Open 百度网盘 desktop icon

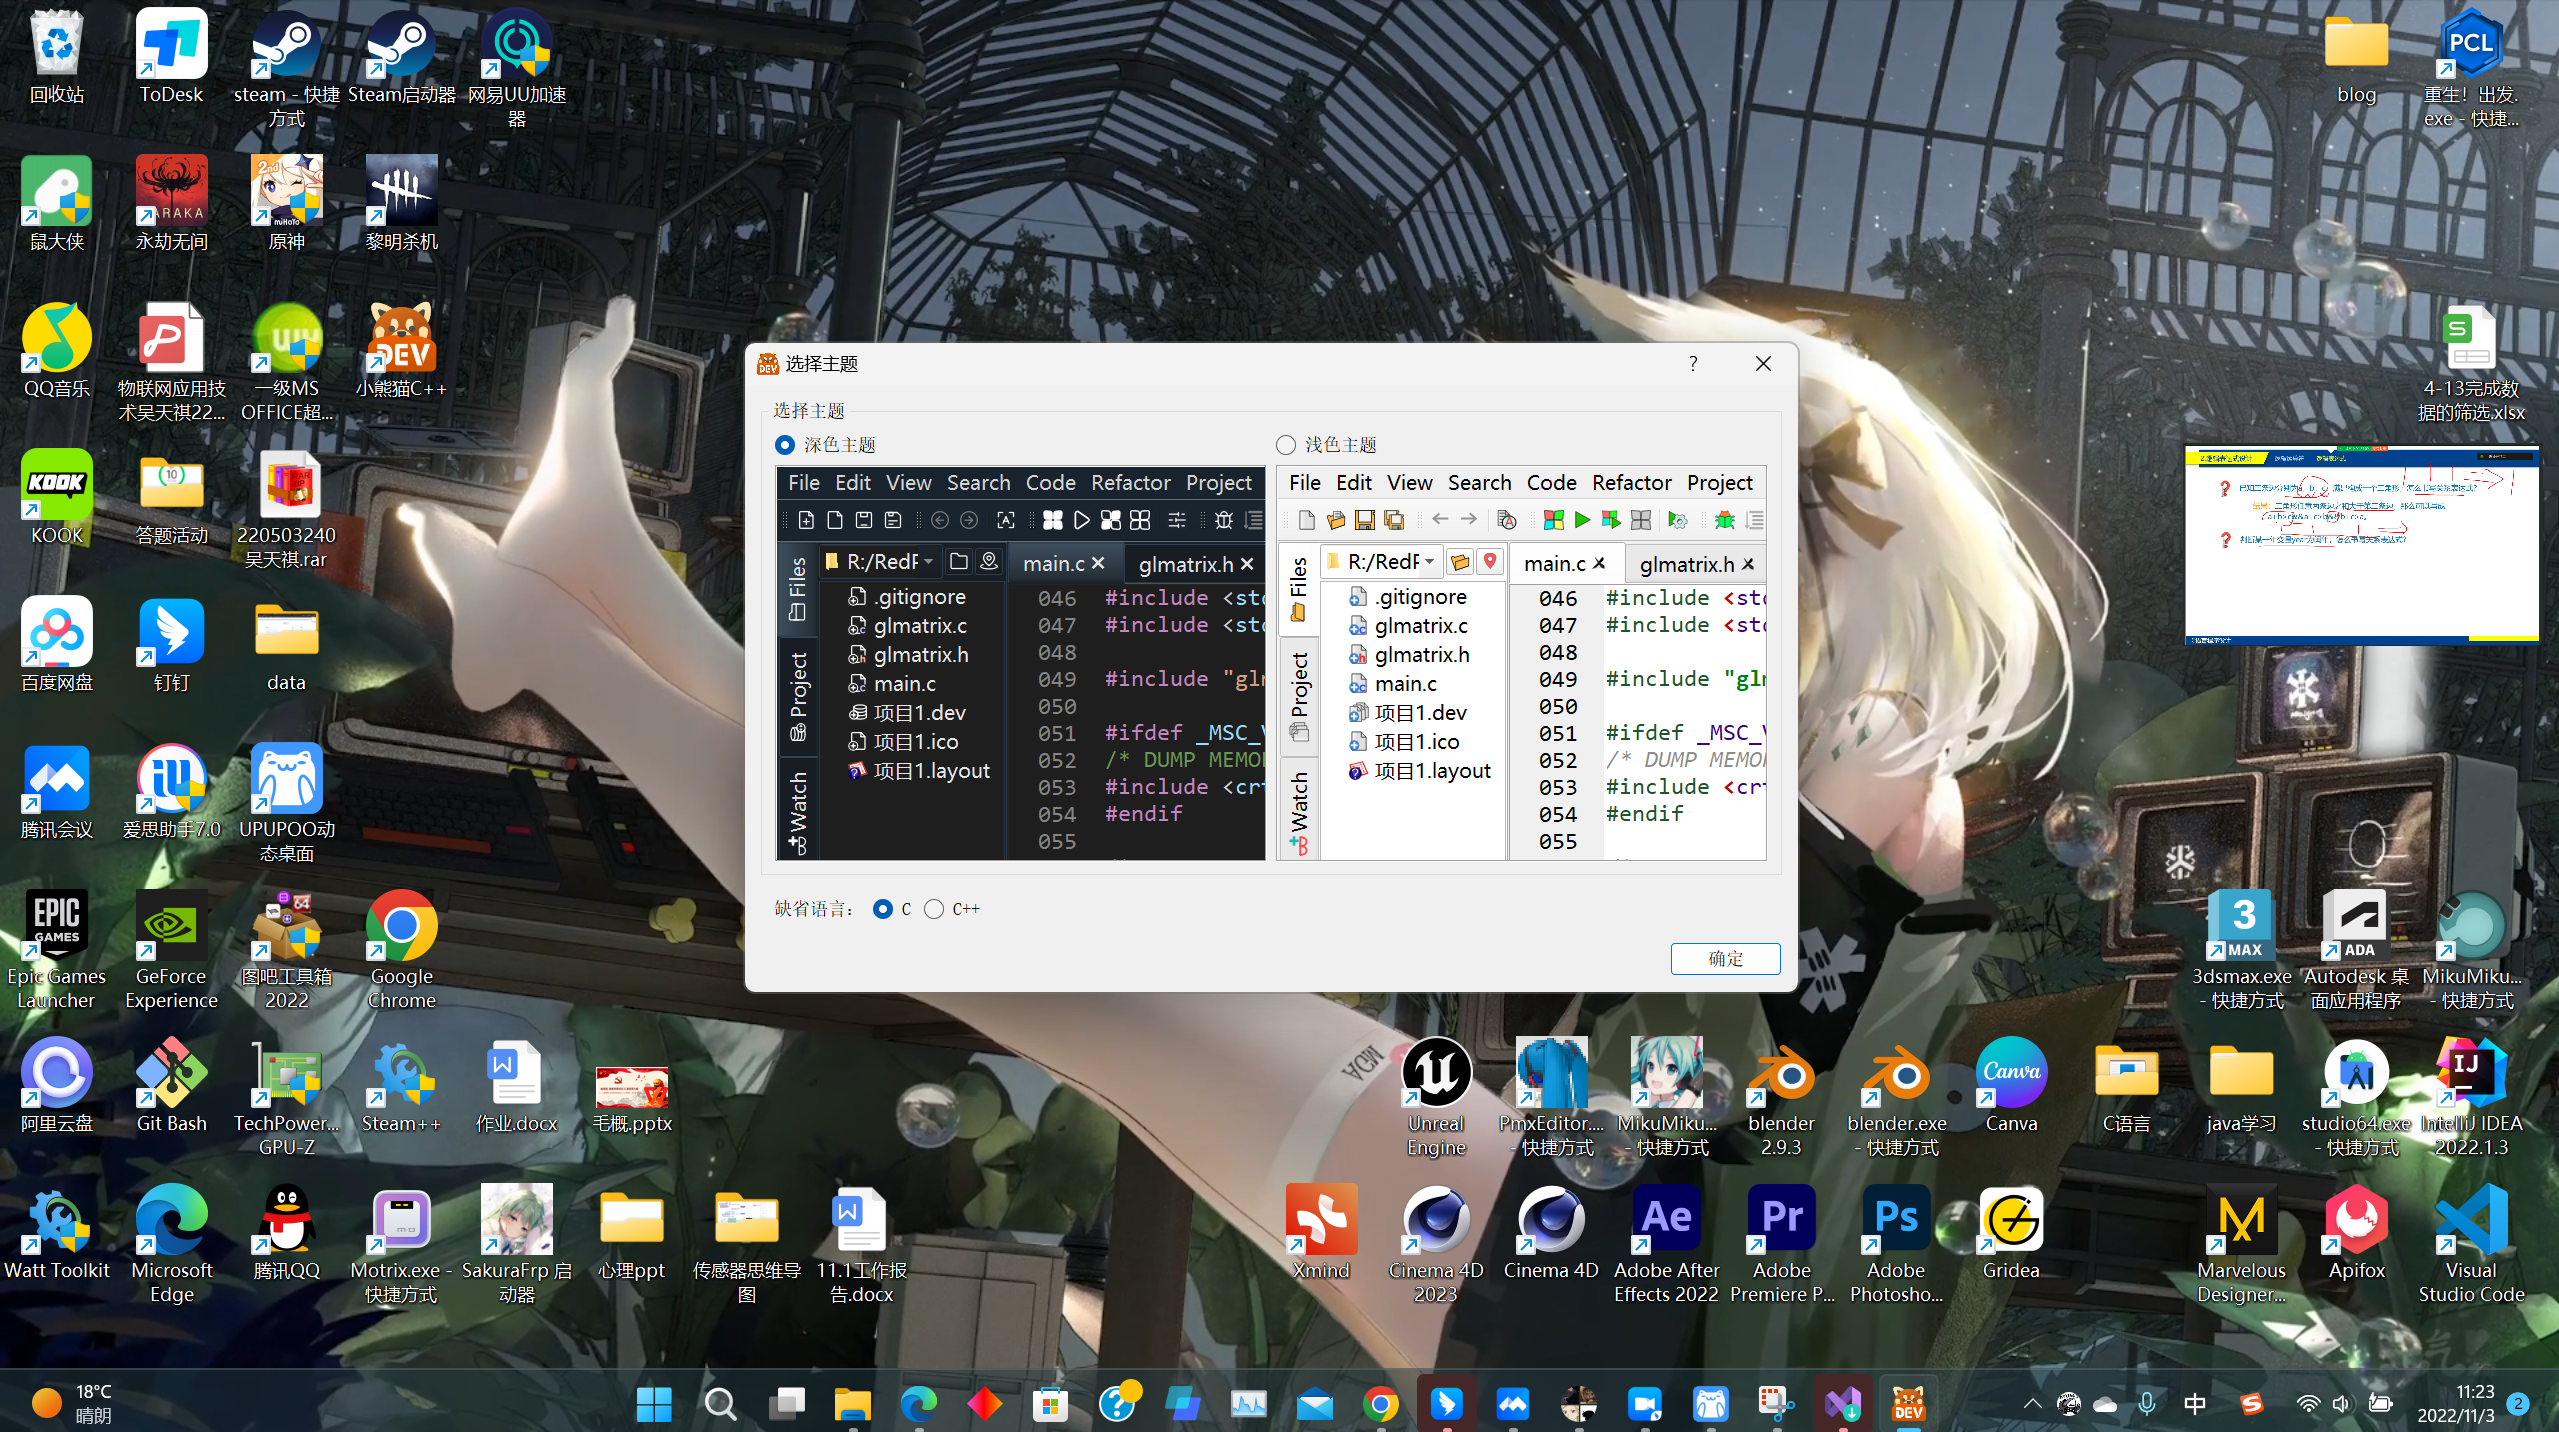[57, 645]
